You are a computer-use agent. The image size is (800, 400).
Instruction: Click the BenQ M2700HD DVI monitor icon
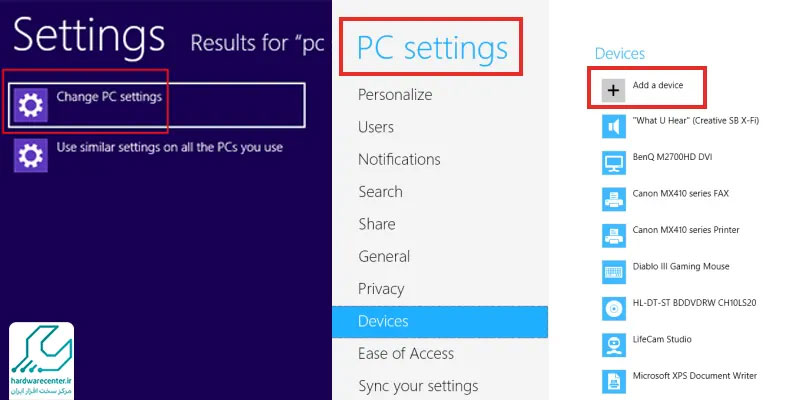pyautogui.click(x=613, y=163)
